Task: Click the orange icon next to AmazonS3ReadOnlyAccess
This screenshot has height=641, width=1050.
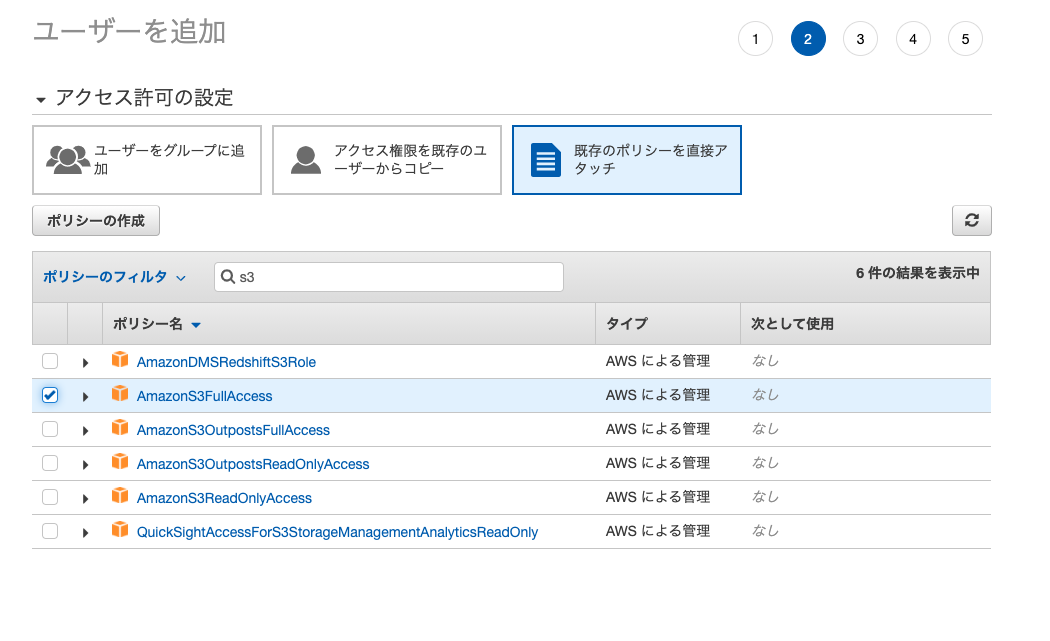Action: coord(121,497)
